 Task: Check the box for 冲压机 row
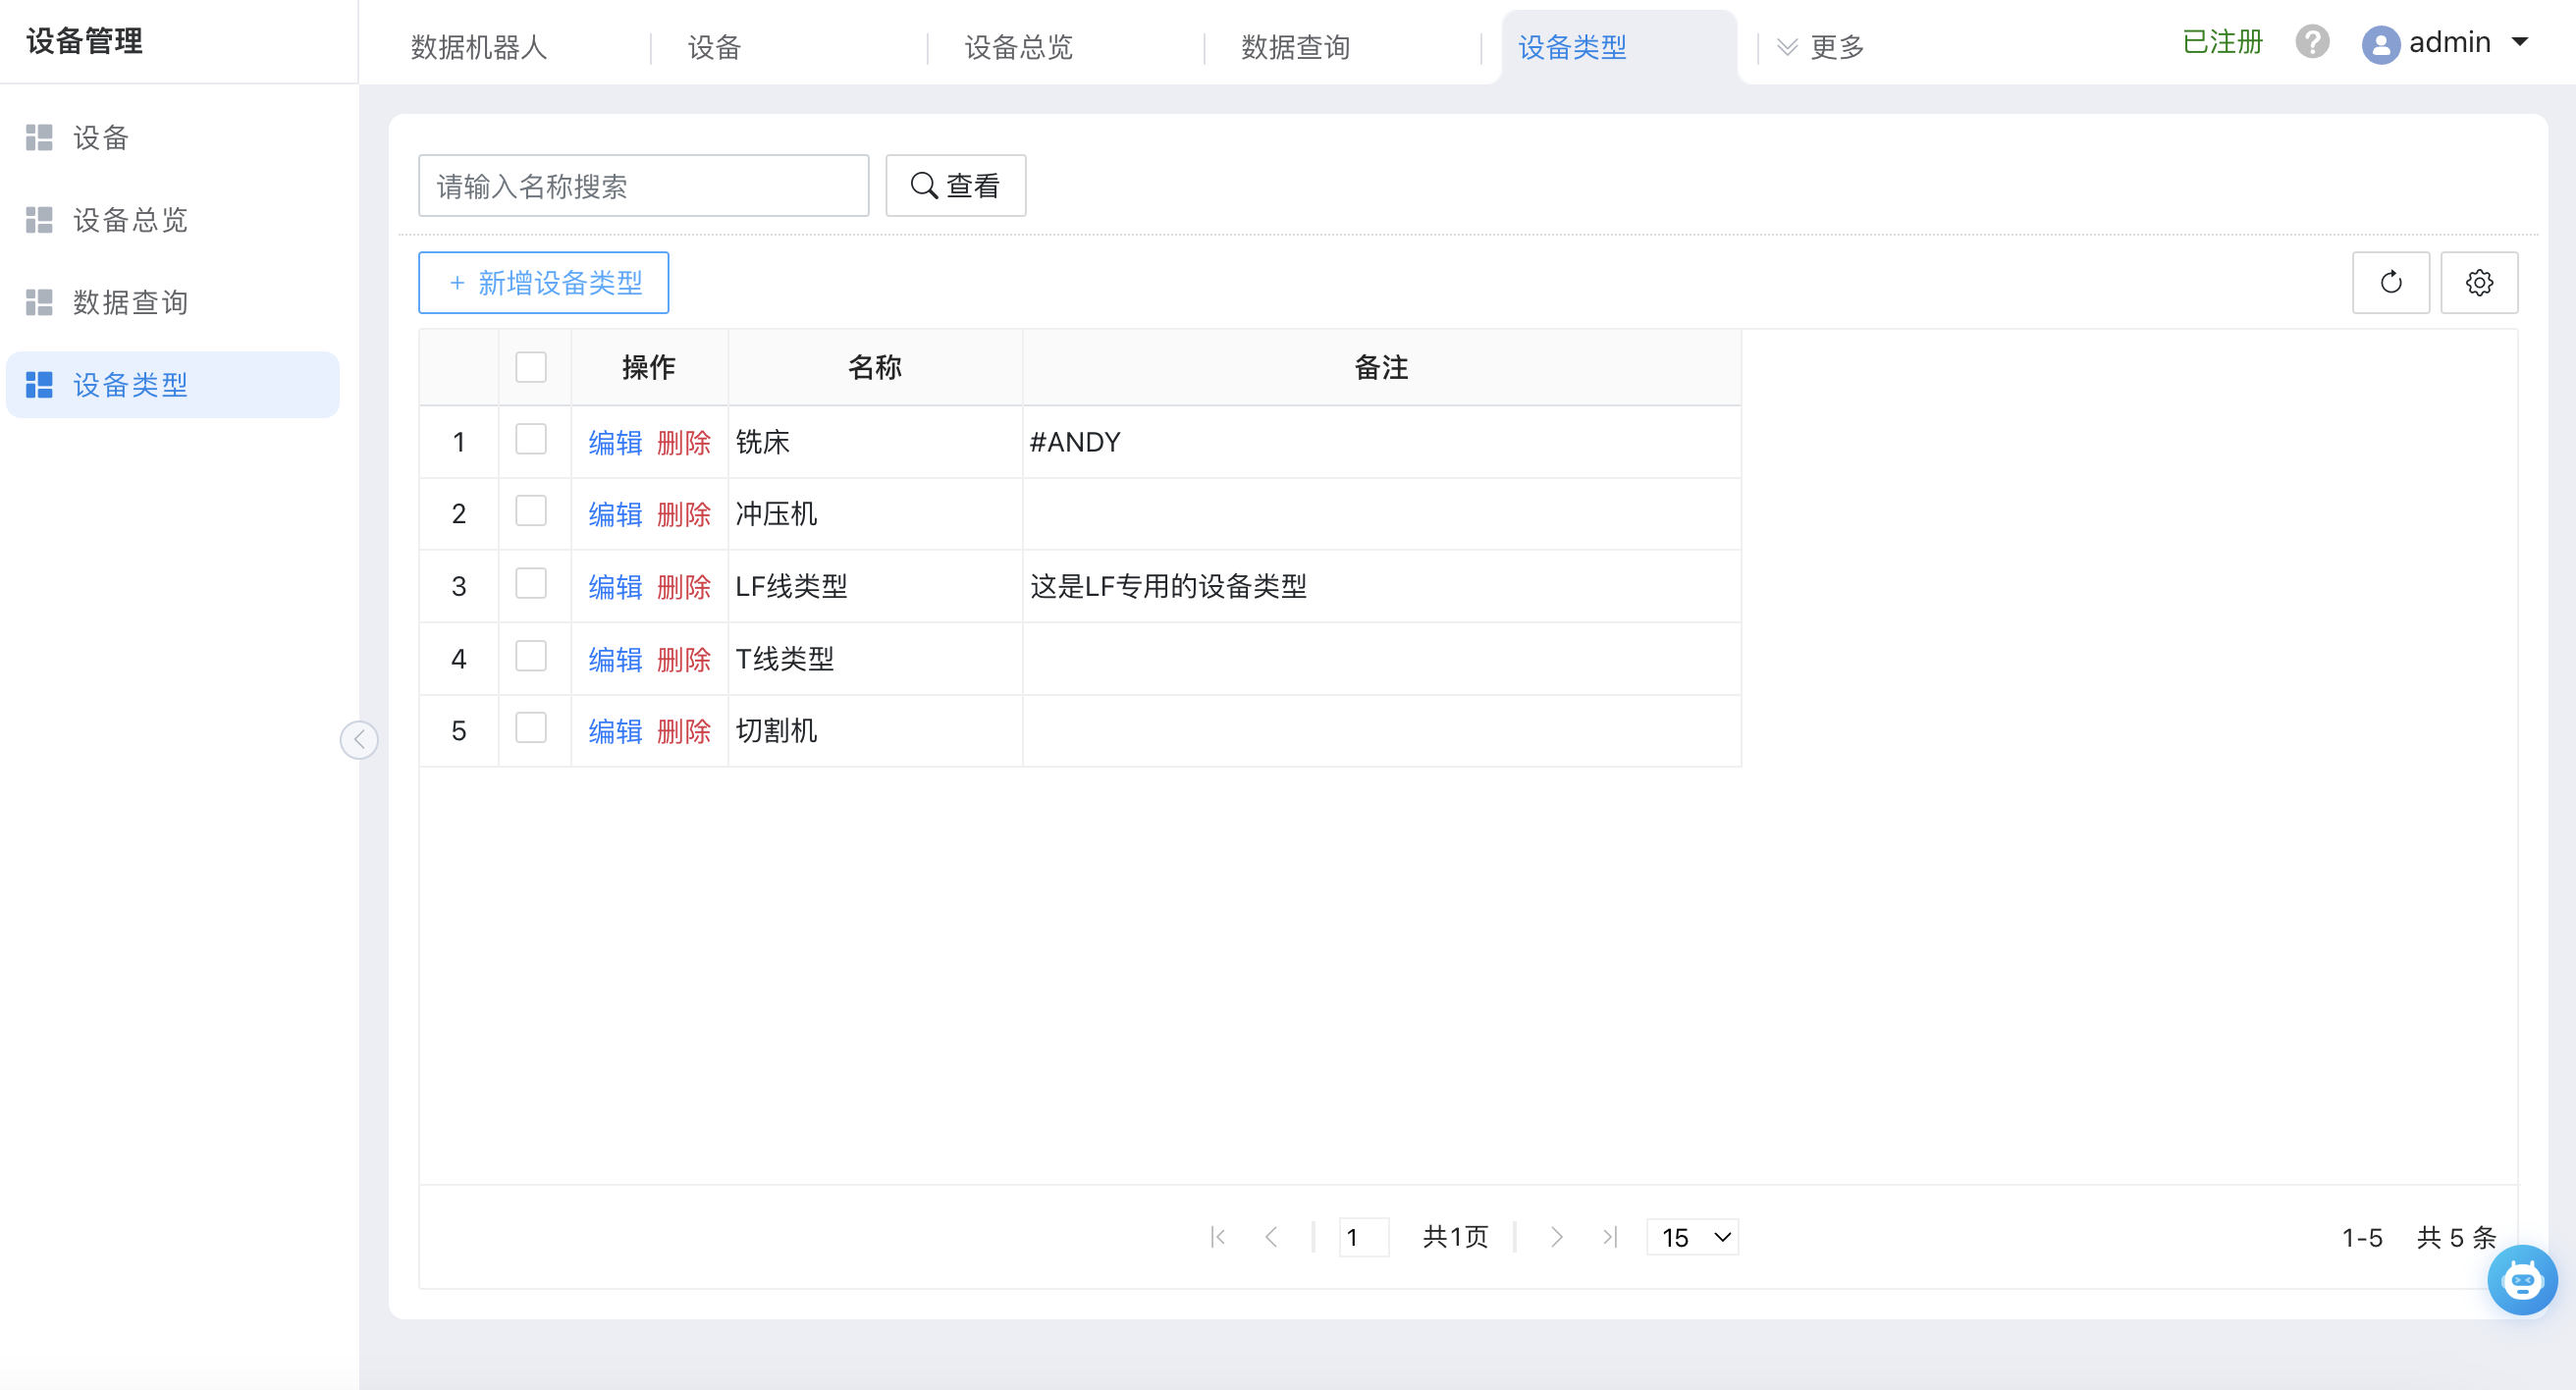coord(531,511)
